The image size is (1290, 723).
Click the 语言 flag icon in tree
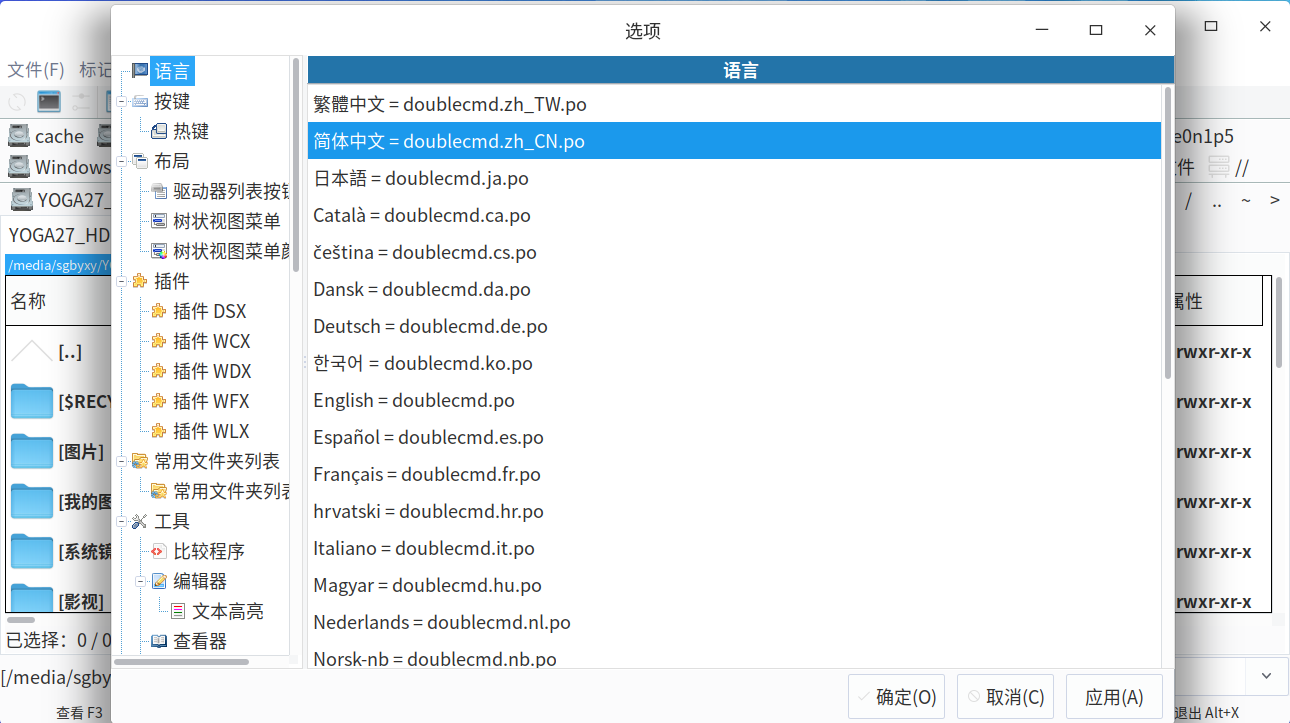pos(140,71)
